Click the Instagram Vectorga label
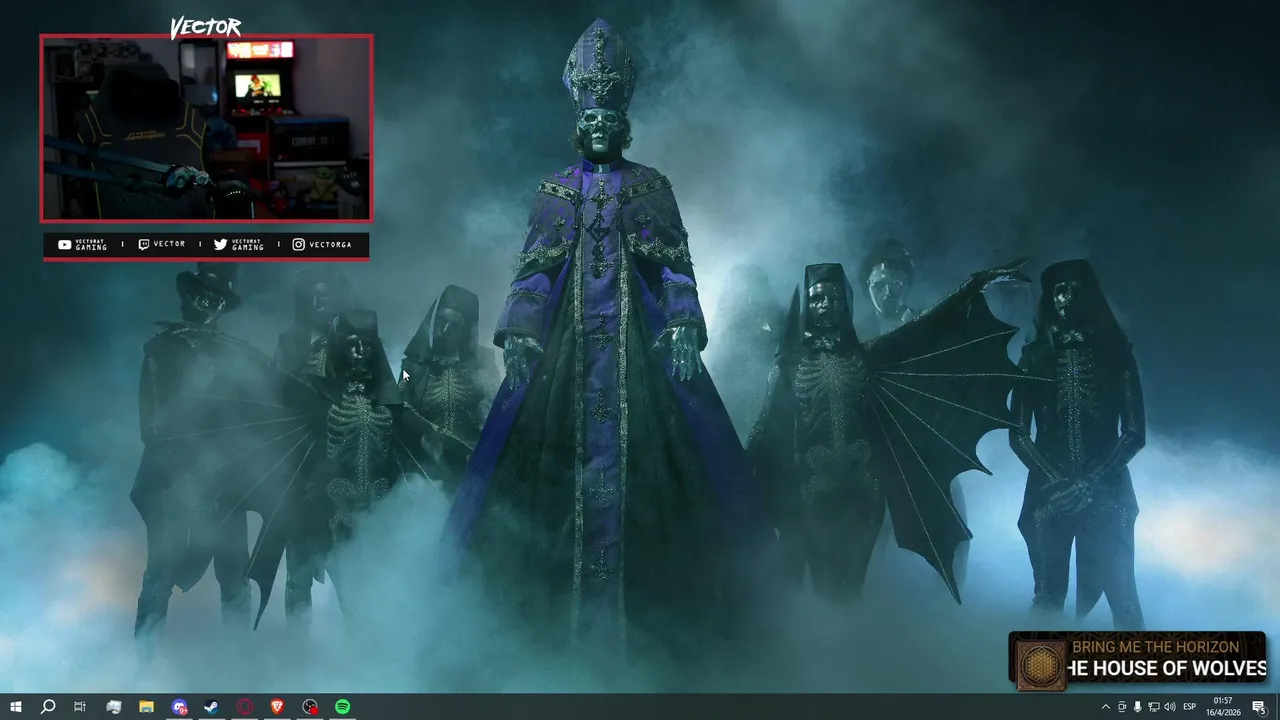This screenshot has height=720, width=1280. point(322,244)
